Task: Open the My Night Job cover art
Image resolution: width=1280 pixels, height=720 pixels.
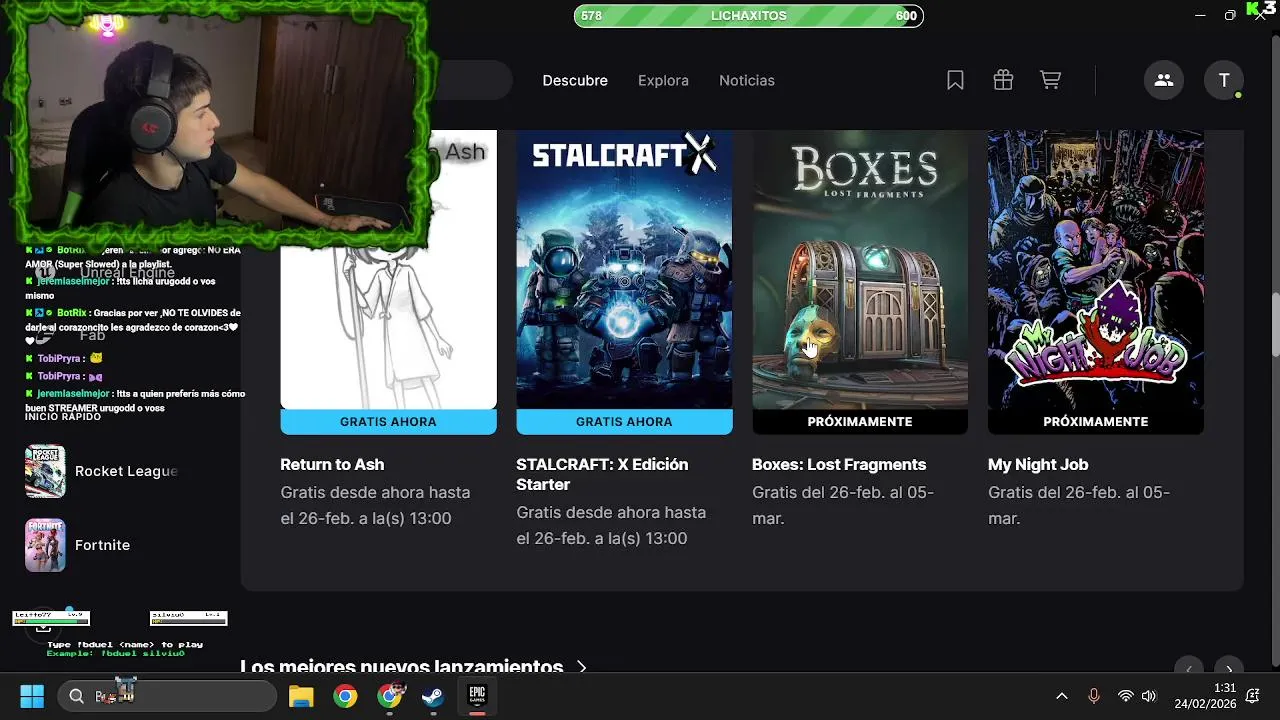Action: pyautogui.click(x=1096, y=269)
